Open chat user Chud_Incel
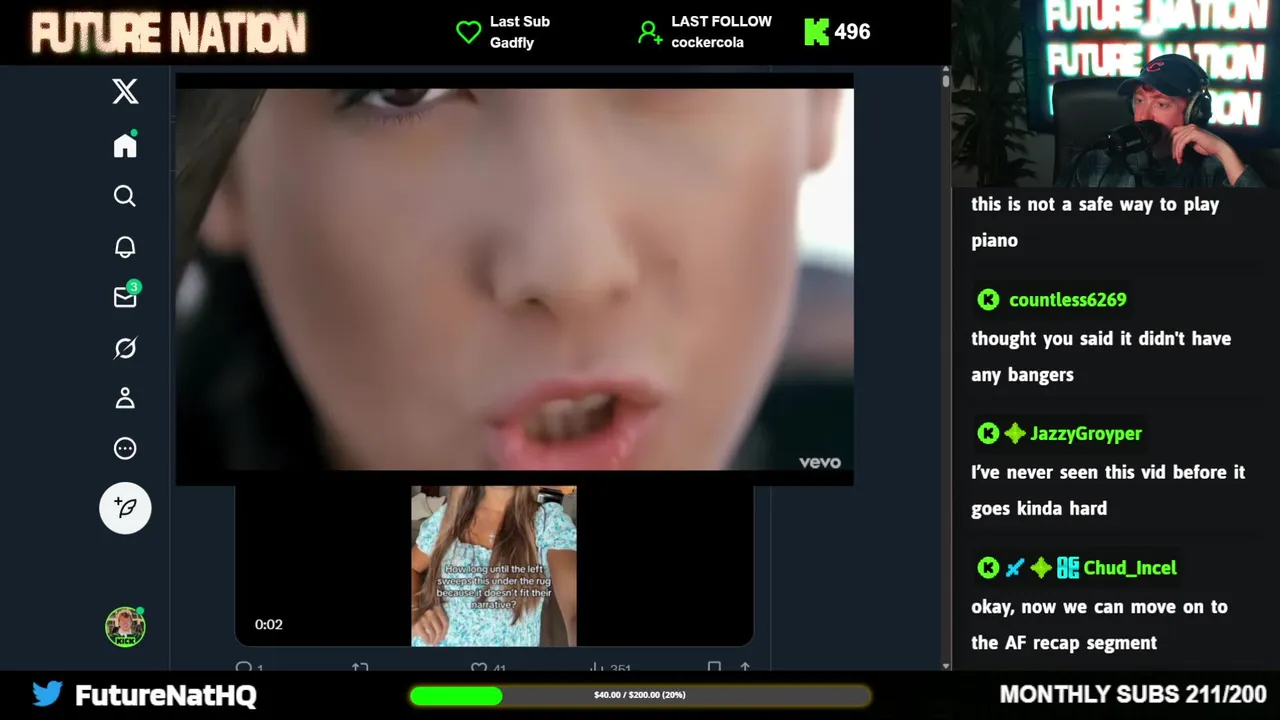The width and height of the screenshot is (1280, 720). 1130,568
